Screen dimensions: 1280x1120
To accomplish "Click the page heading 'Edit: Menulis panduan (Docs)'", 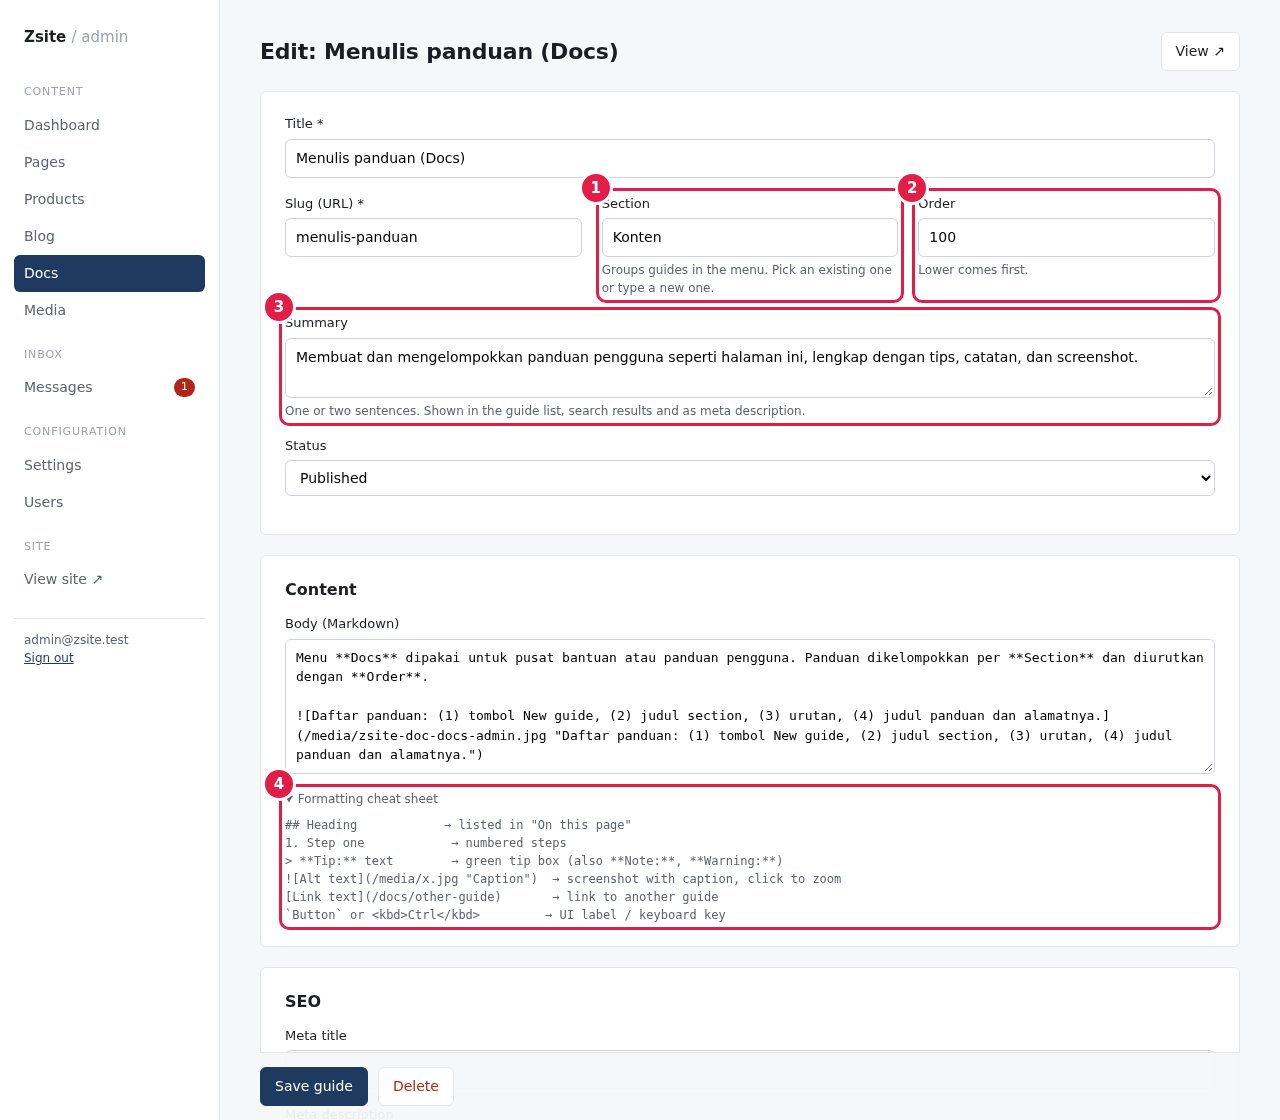I will pos(439,51).
